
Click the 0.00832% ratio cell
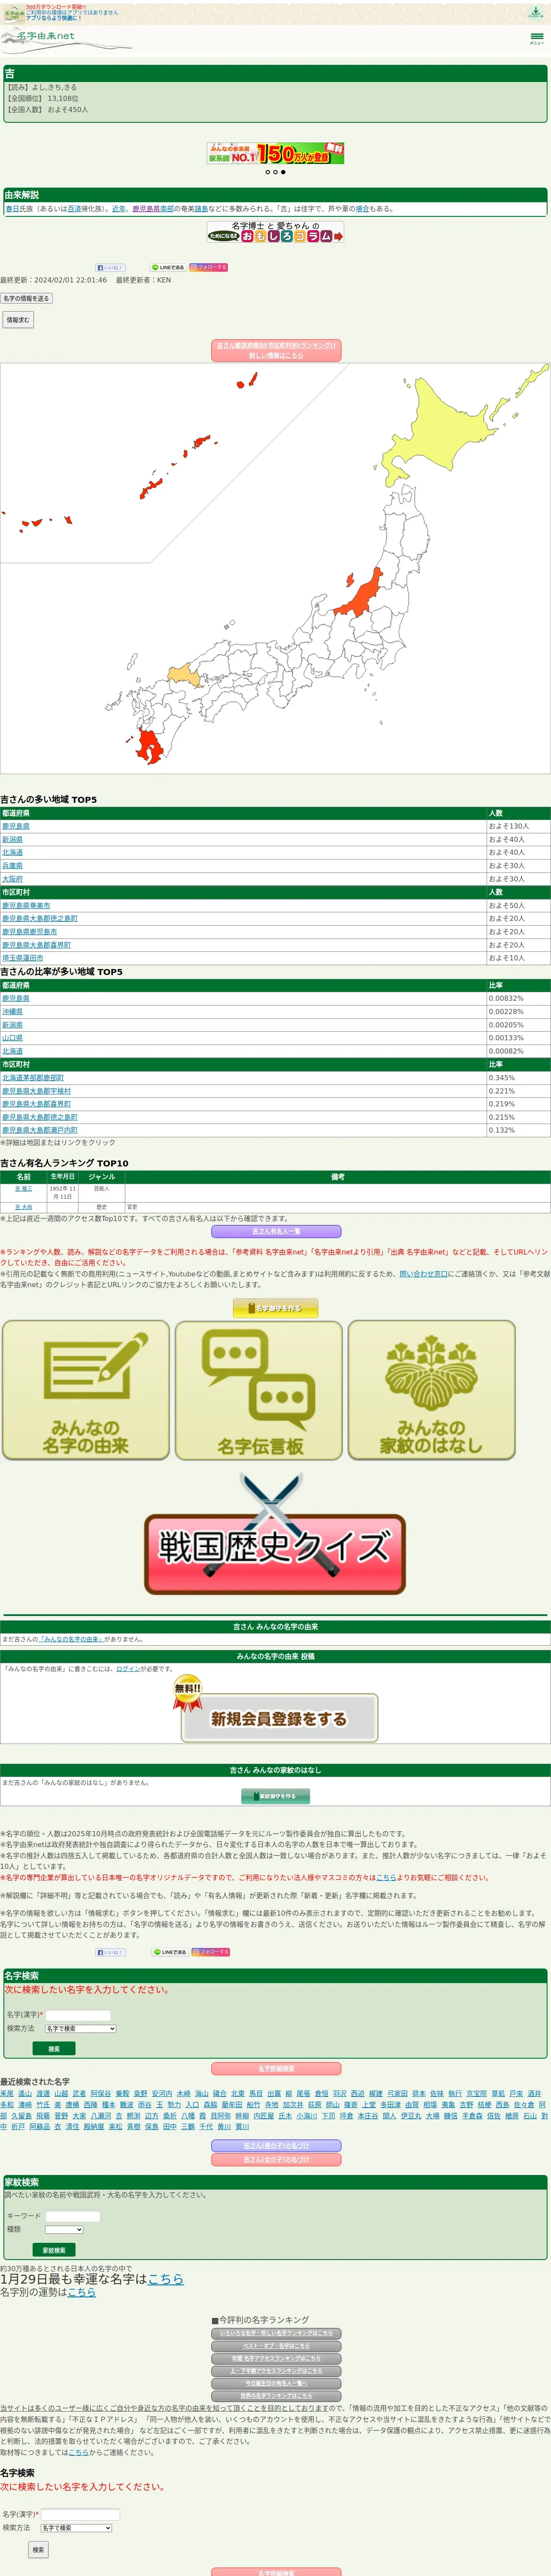coord(517,998)
